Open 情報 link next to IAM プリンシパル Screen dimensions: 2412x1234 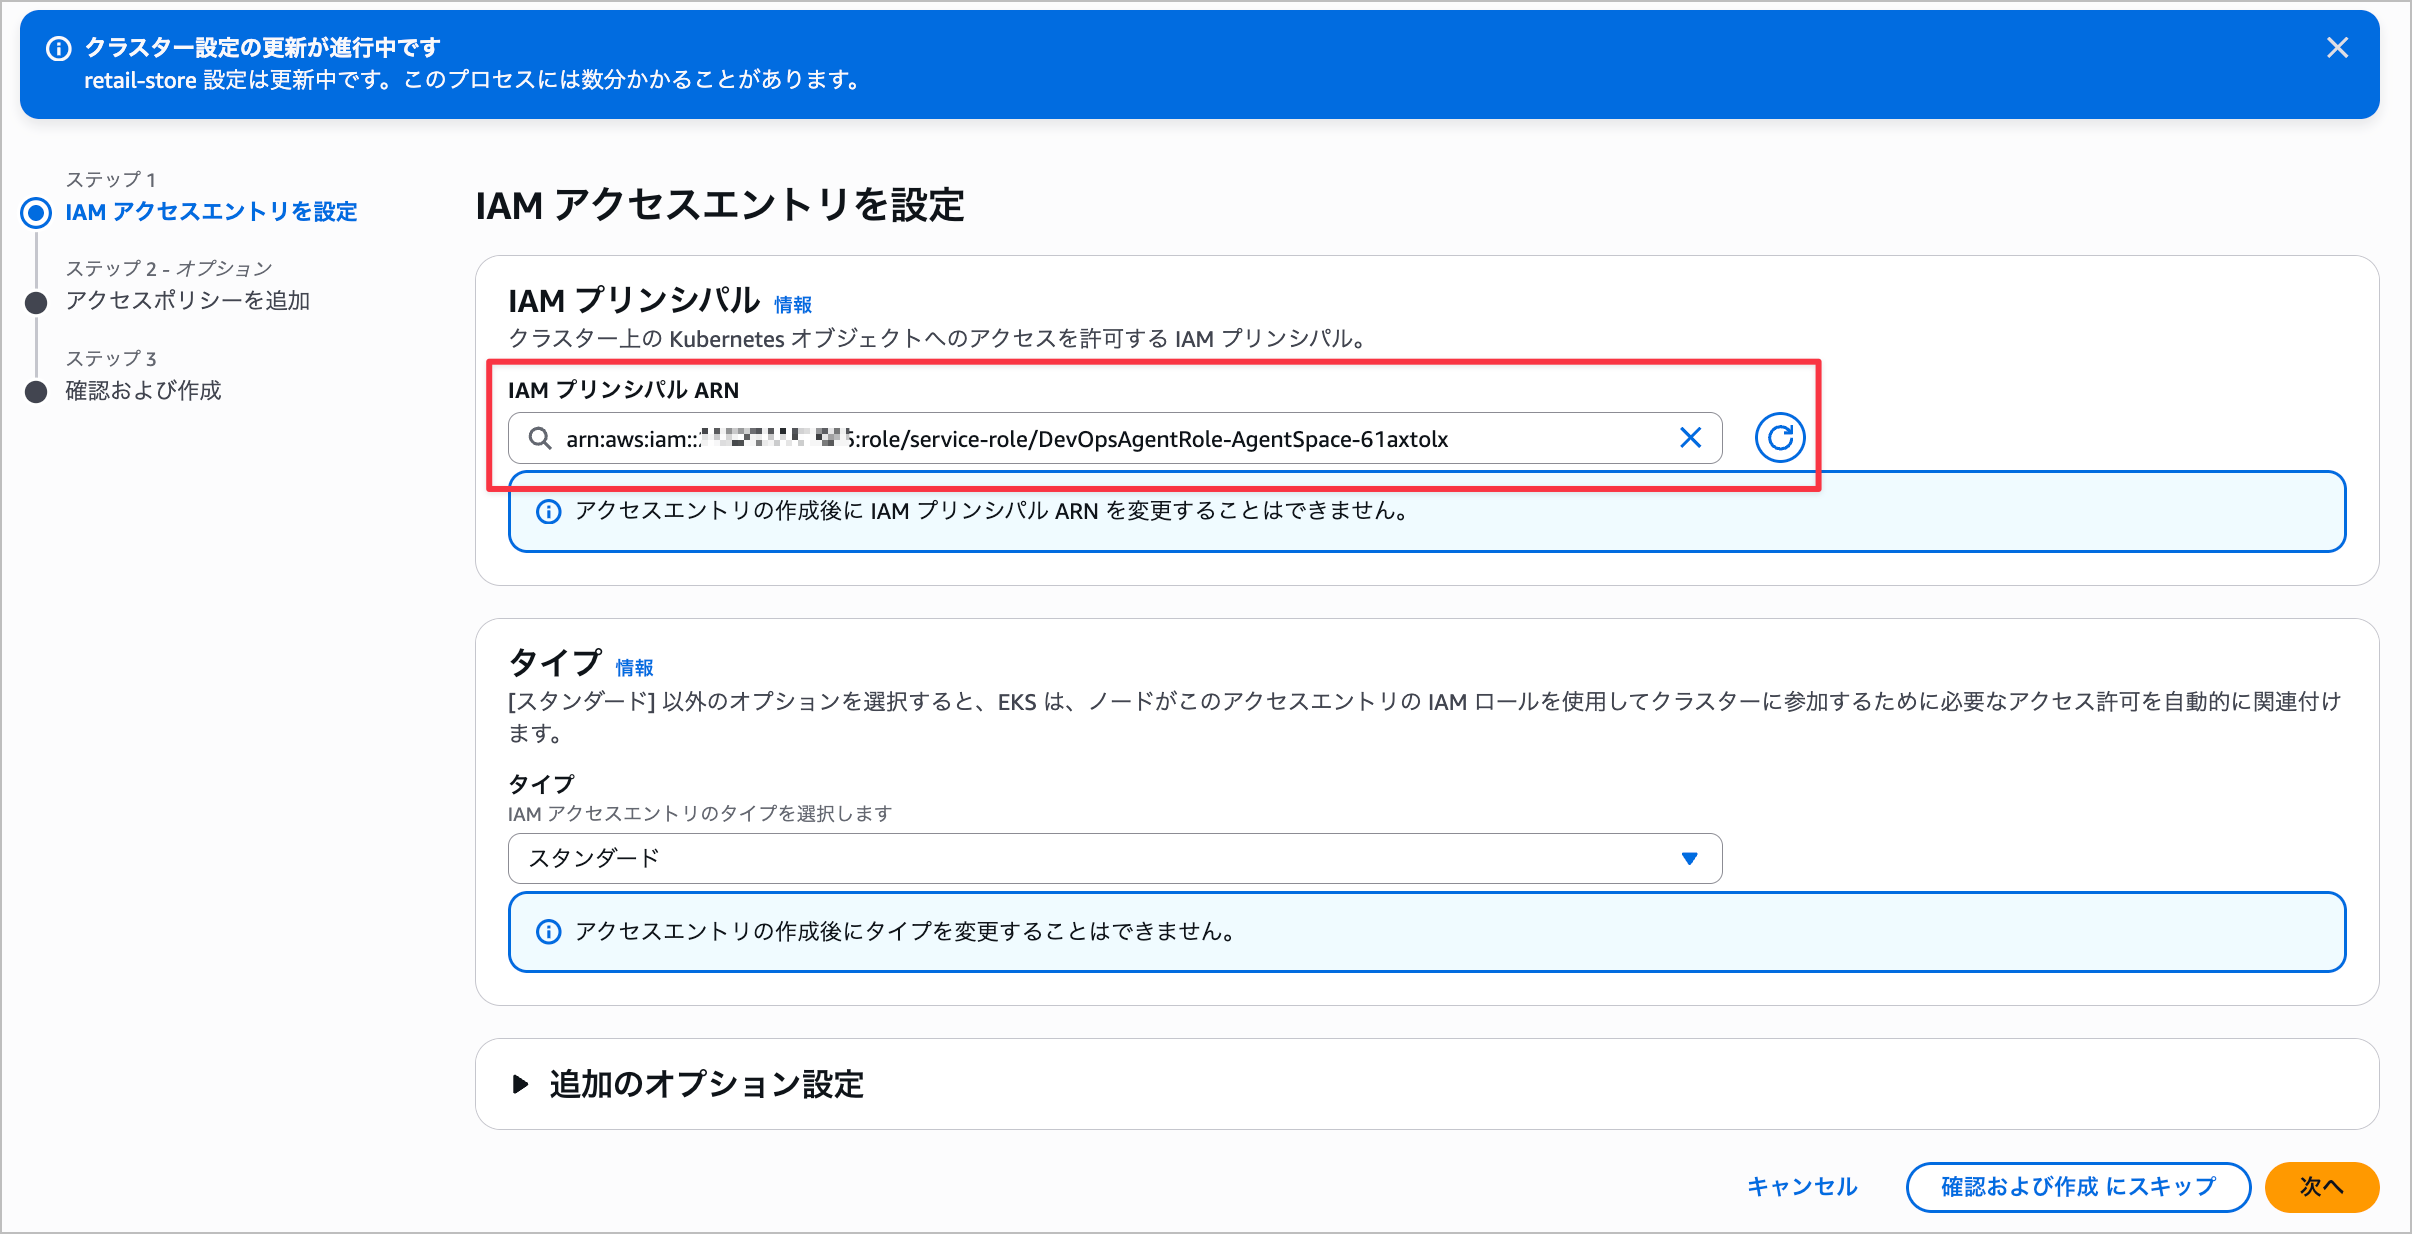pos(792,304)
